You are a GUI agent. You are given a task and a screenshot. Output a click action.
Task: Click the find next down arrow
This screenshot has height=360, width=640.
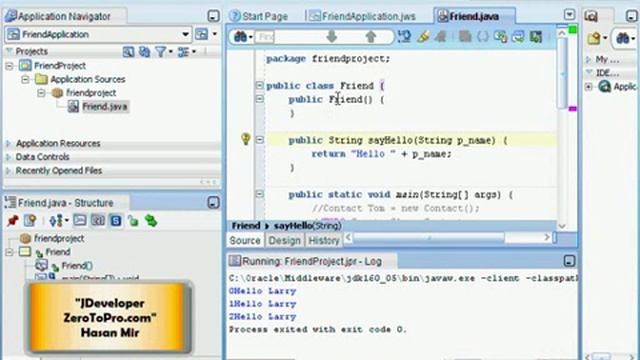click(x=331, y=37)
